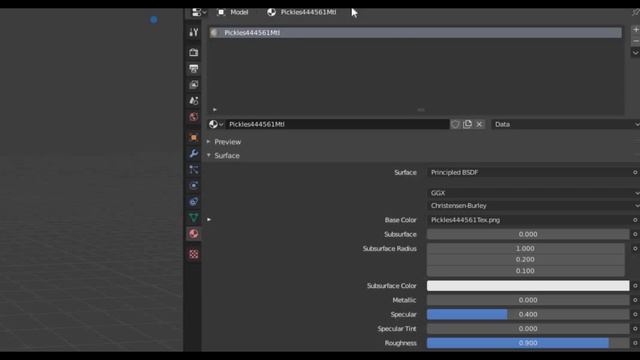
Task: Click the Model object icon in header
Action: [221, 12]
